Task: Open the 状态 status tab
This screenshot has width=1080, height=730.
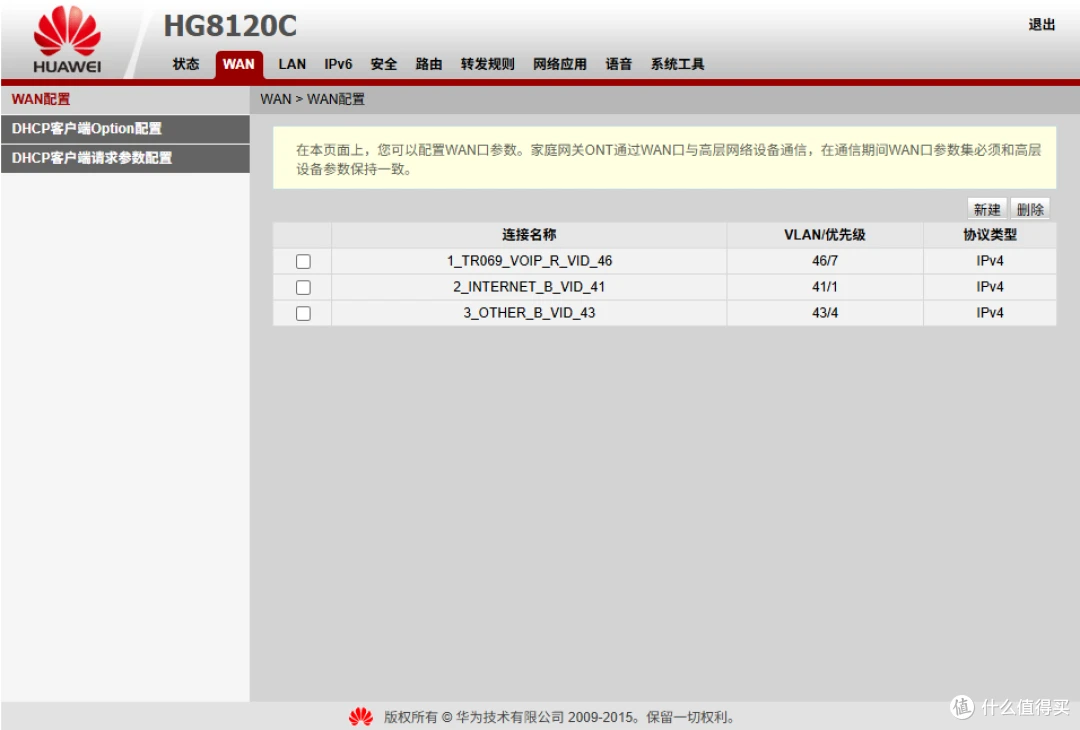Action: [185, 64]
